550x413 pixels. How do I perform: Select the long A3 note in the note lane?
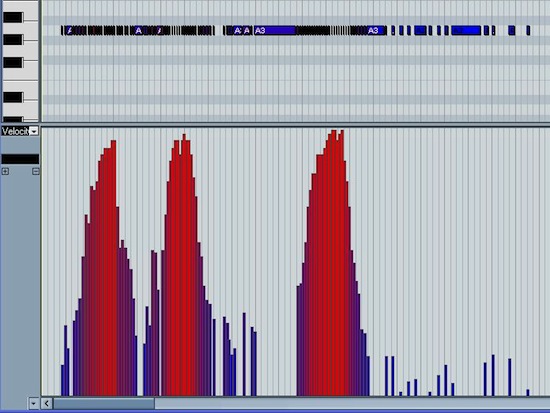[275, 31]
